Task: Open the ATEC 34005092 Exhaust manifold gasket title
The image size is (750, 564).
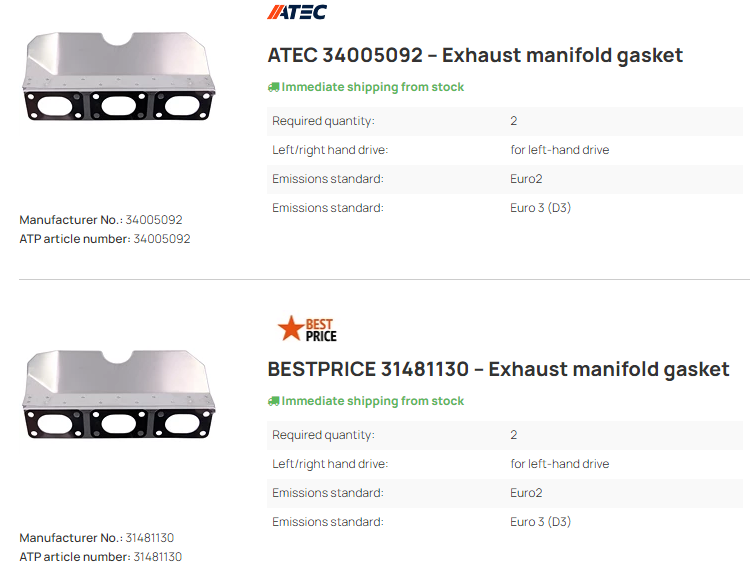Action: click(x=475, y=55)
